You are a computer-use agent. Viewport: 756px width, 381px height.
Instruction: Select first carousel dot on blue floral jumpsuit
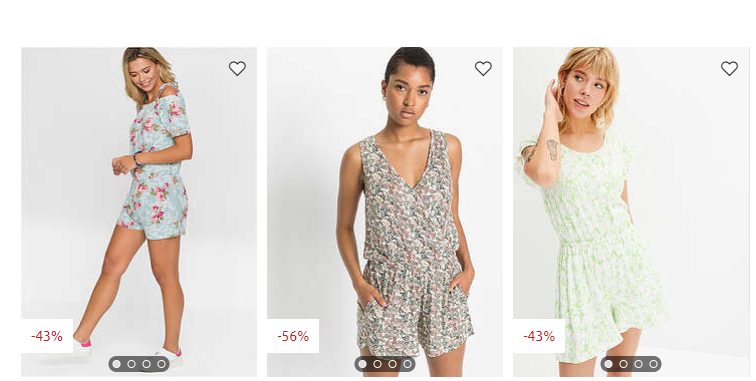[116, 364]
